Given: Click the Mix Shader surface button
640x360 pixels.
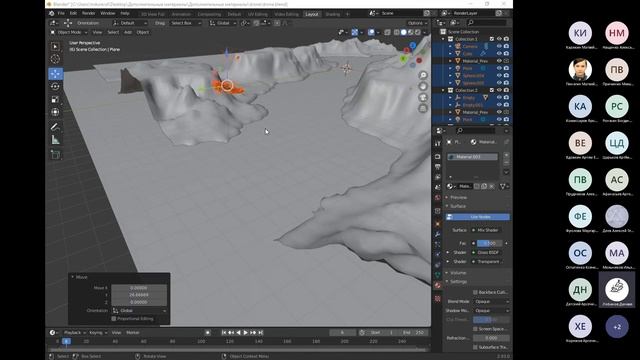Looking at the screenshot, I should 487,230.
